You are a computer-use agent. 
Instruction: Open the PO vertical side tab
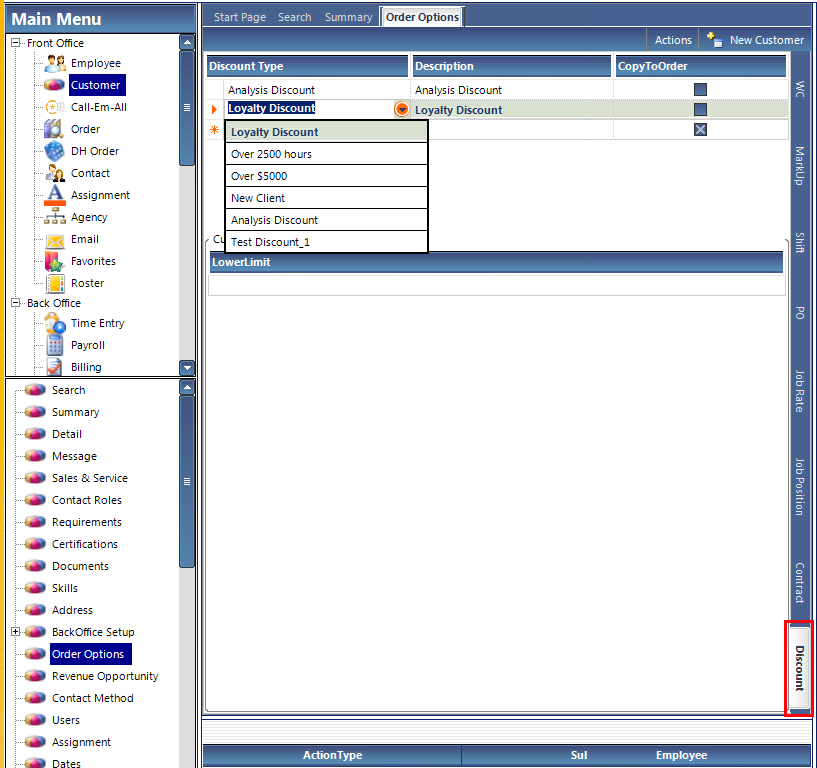[x=800, y=313]
